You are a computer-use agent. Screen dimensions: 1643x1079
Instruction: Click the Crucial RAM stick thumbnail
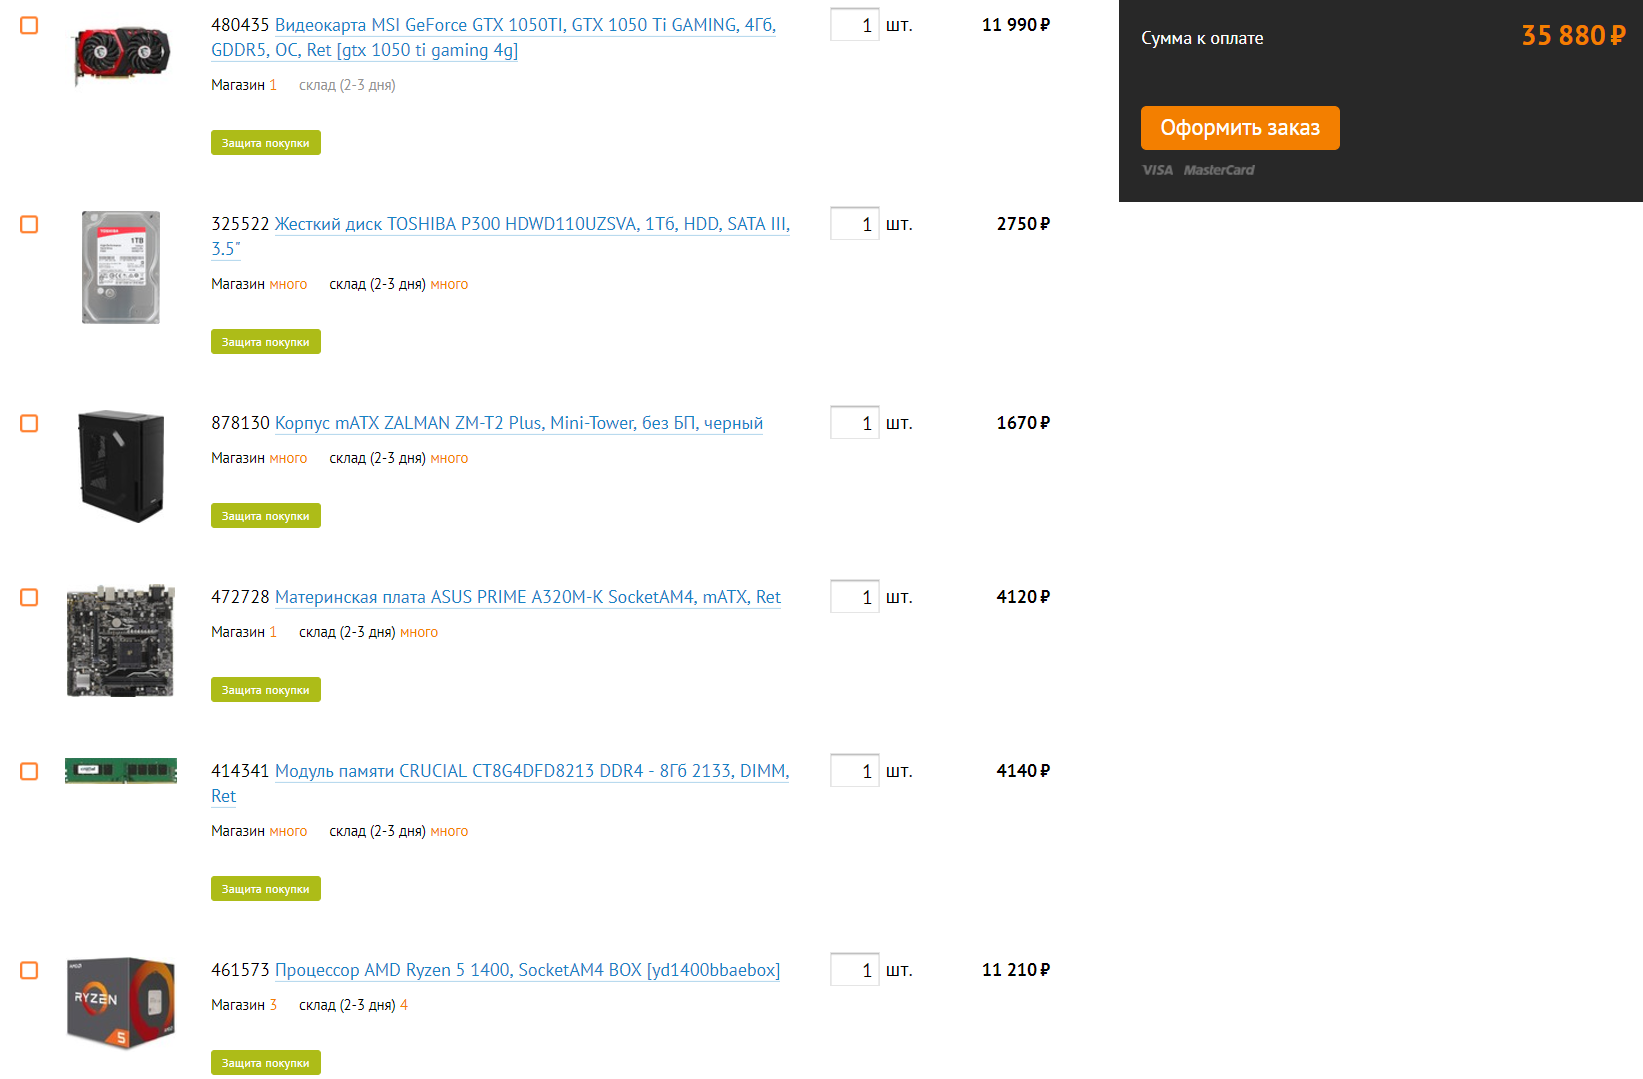pyautogui.click(x=121, y=770)
